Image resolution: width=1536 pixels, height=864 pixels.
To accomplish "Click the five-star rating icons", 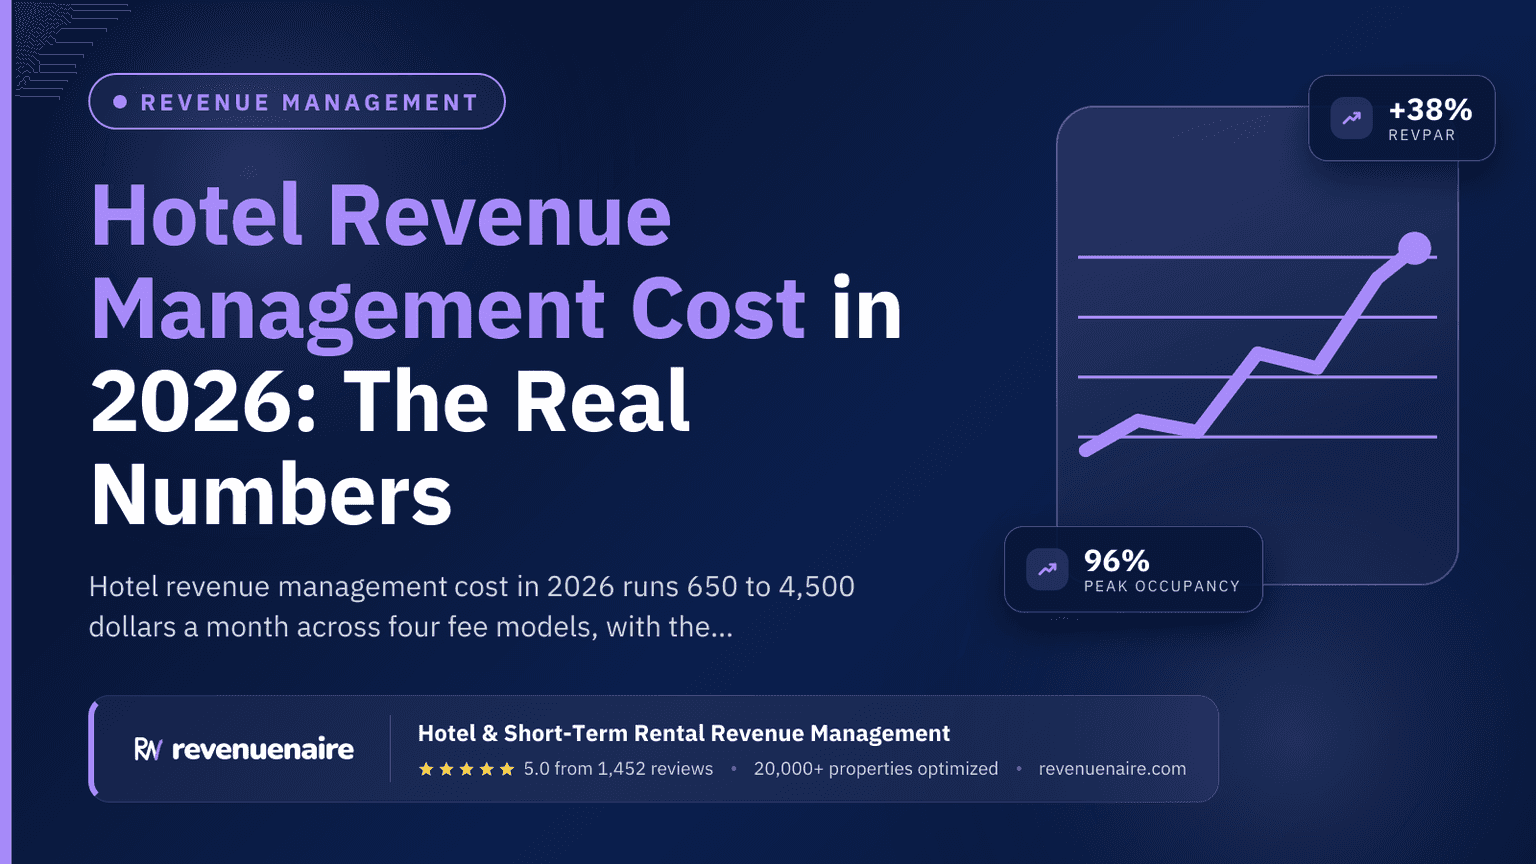I will click(x=466, y=769).
